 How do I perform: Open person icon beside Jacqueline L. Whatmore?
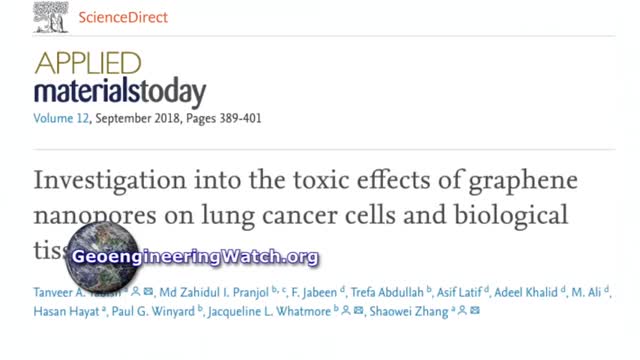click(x=346, y=311)
